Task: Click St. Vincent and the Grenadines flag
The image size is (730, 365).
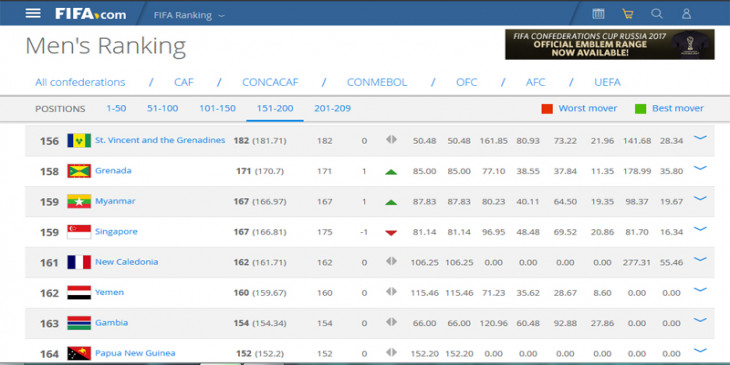Action: pos(79,141)
